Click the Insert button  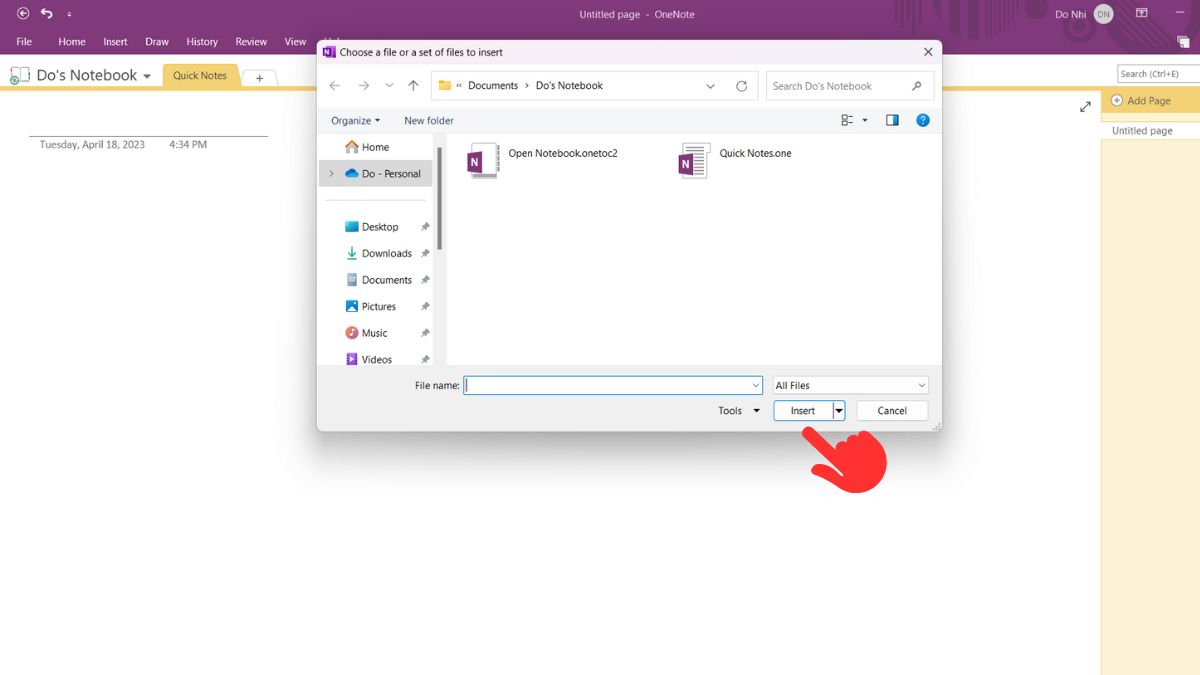(803, 411)
